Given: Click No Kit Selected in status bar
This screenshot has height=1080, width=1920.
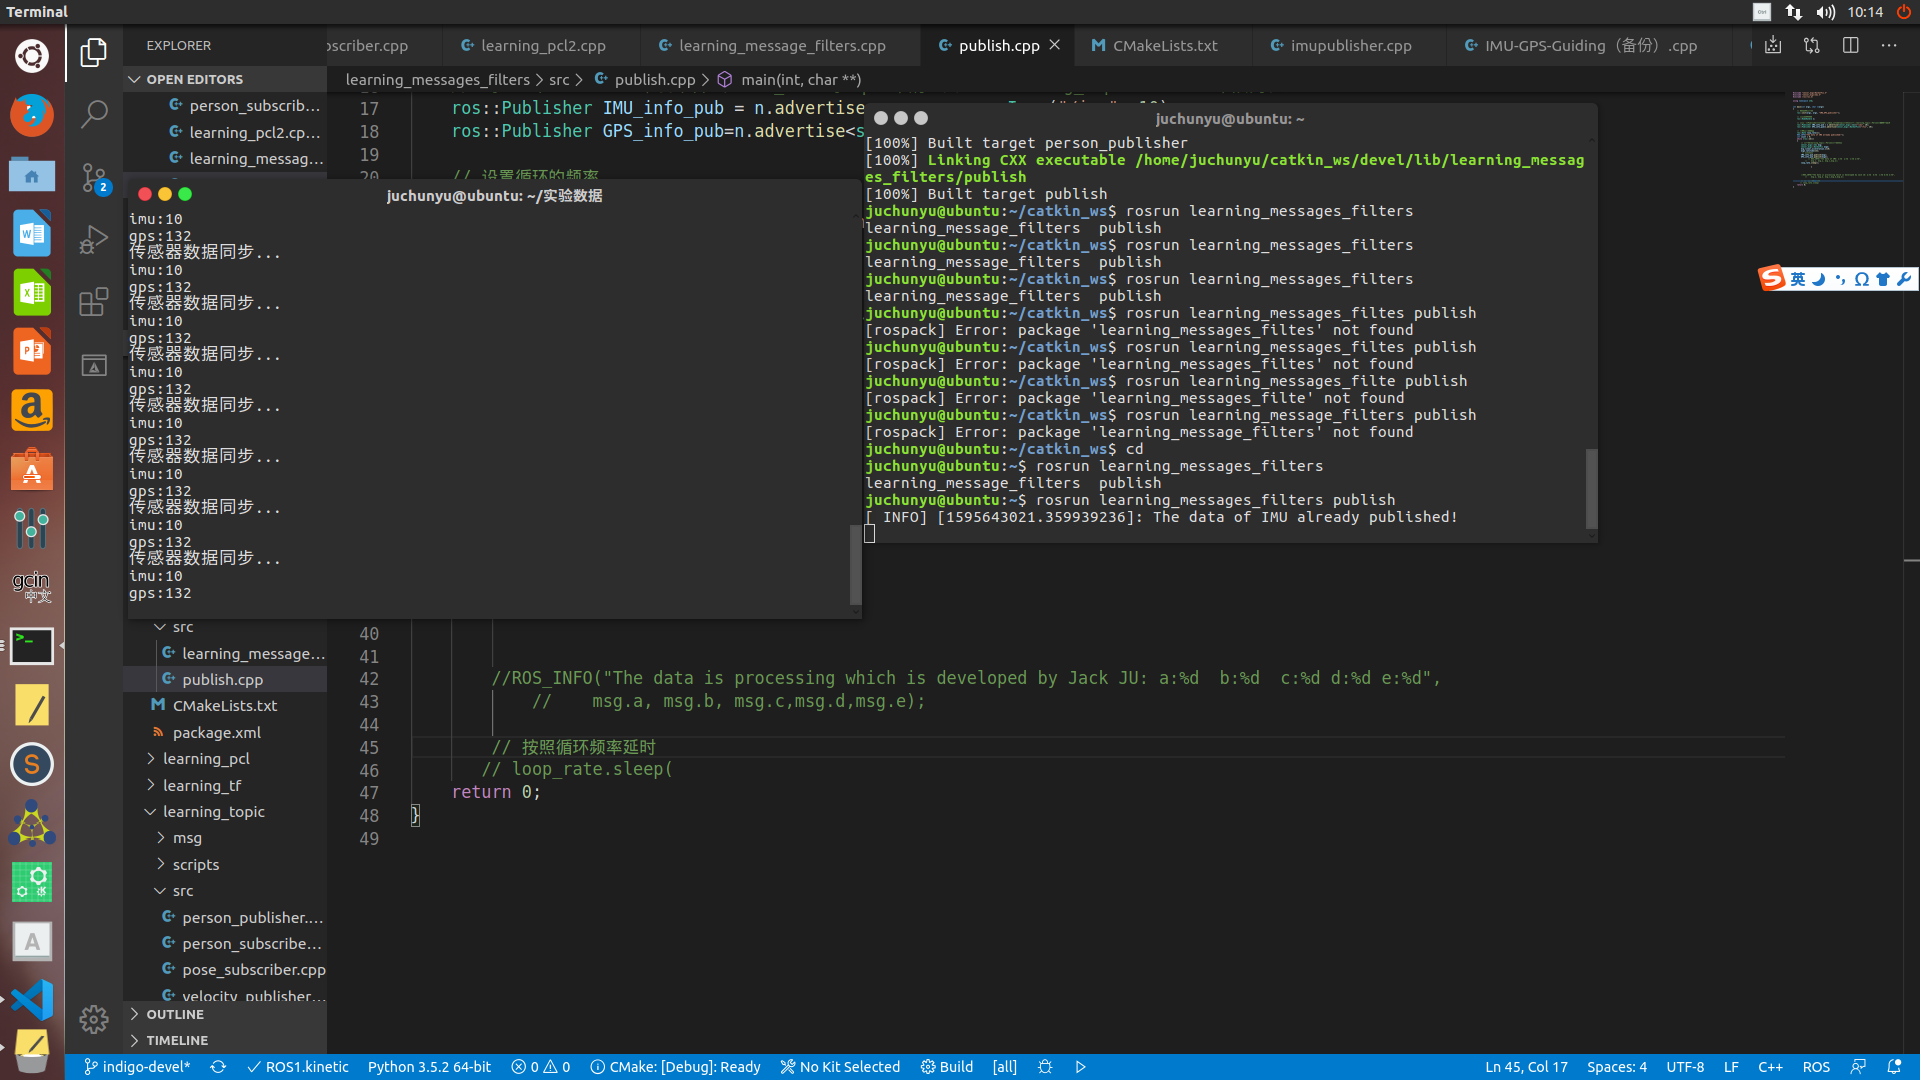Looking at the screenshot, I should 840,1067.
